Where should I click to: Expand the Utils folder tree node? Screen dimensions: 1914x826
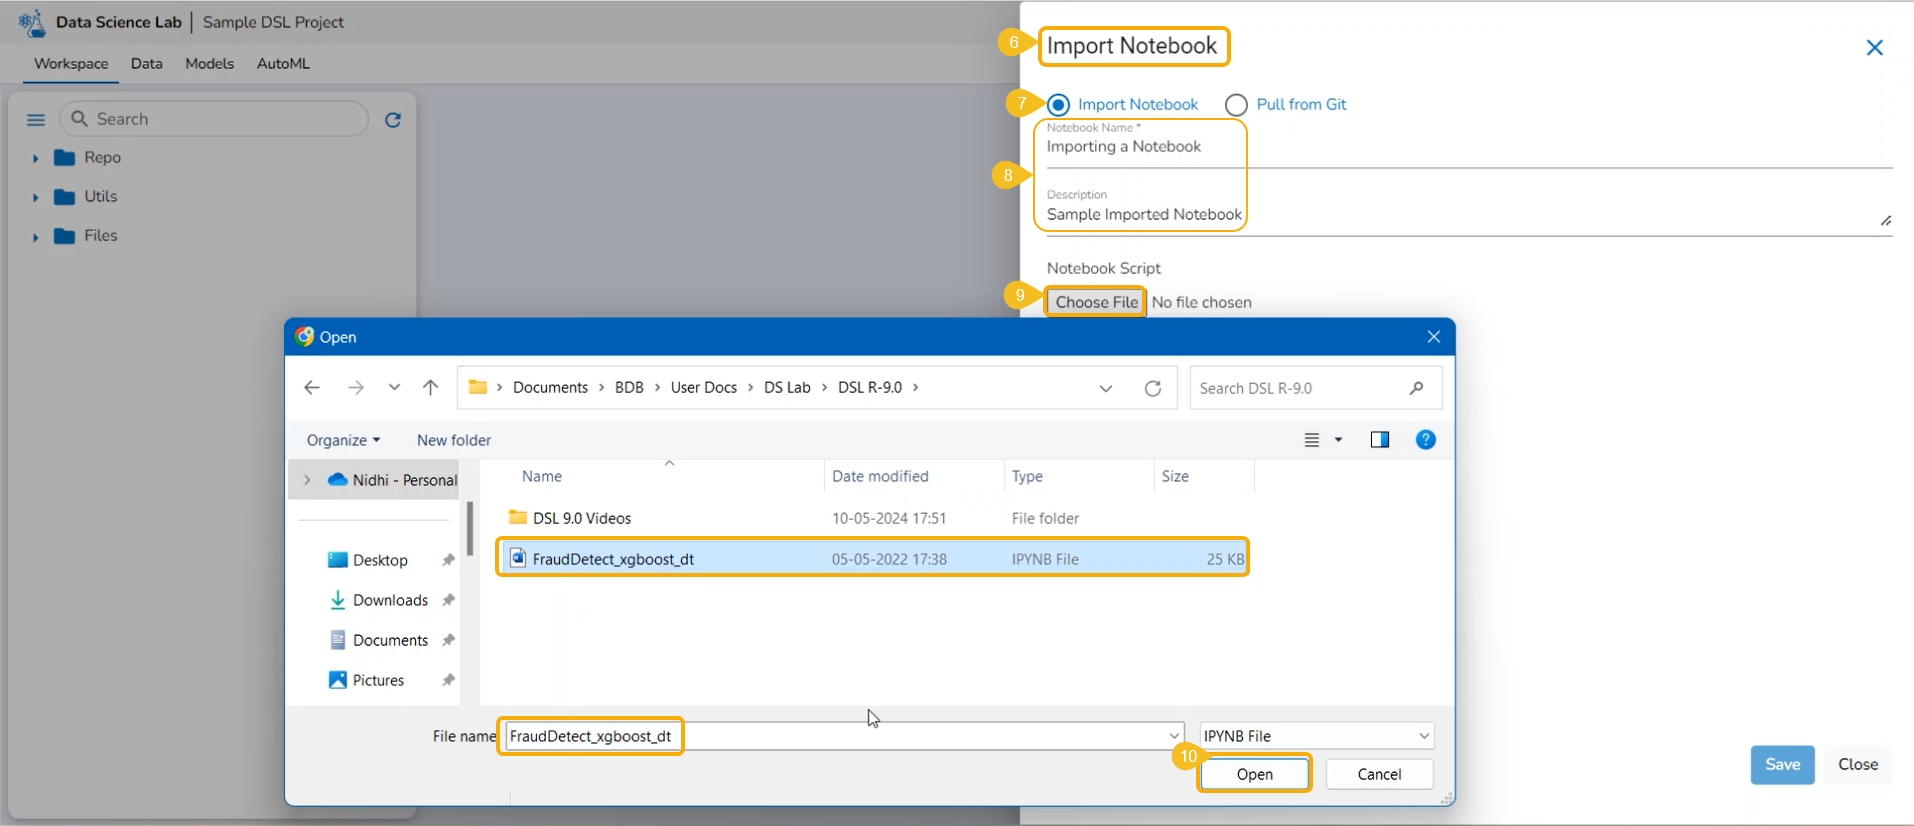pyautogui.click(x=35, y=197)
